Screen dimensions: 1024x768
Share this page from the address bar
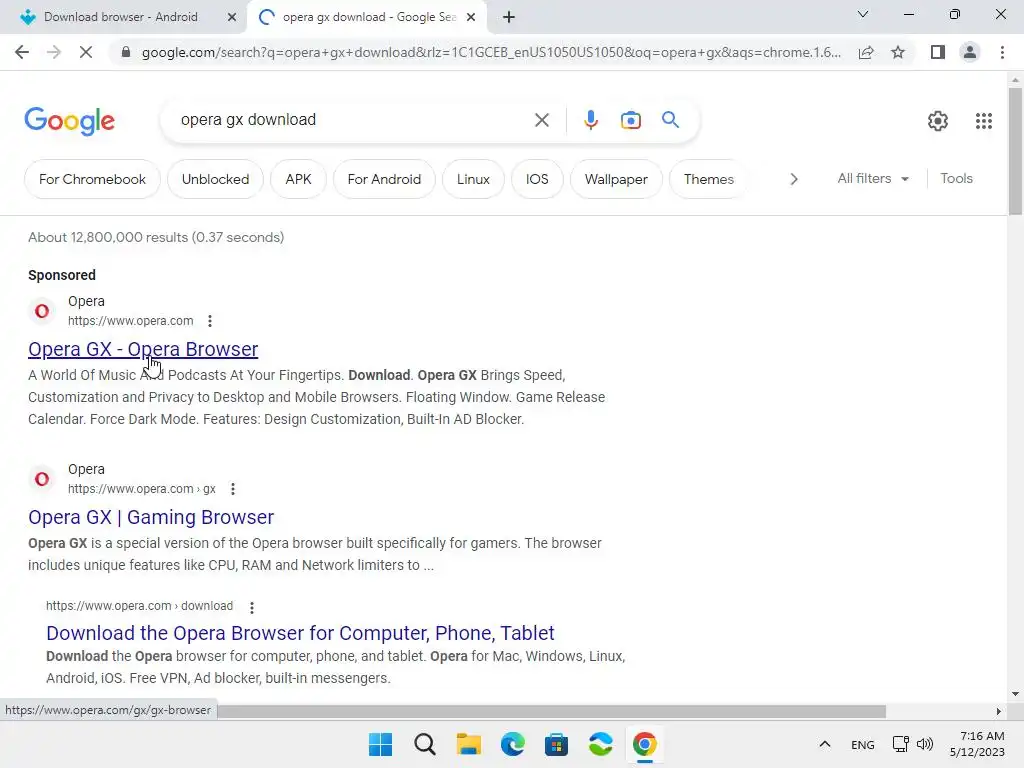tap(866, 52)
